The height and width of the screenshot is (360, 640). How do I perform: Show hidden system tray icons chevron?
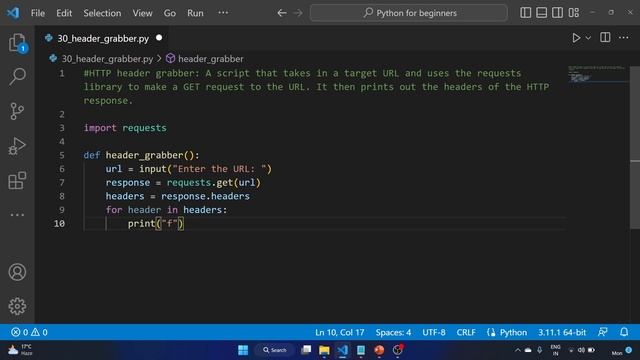point(518,350)
